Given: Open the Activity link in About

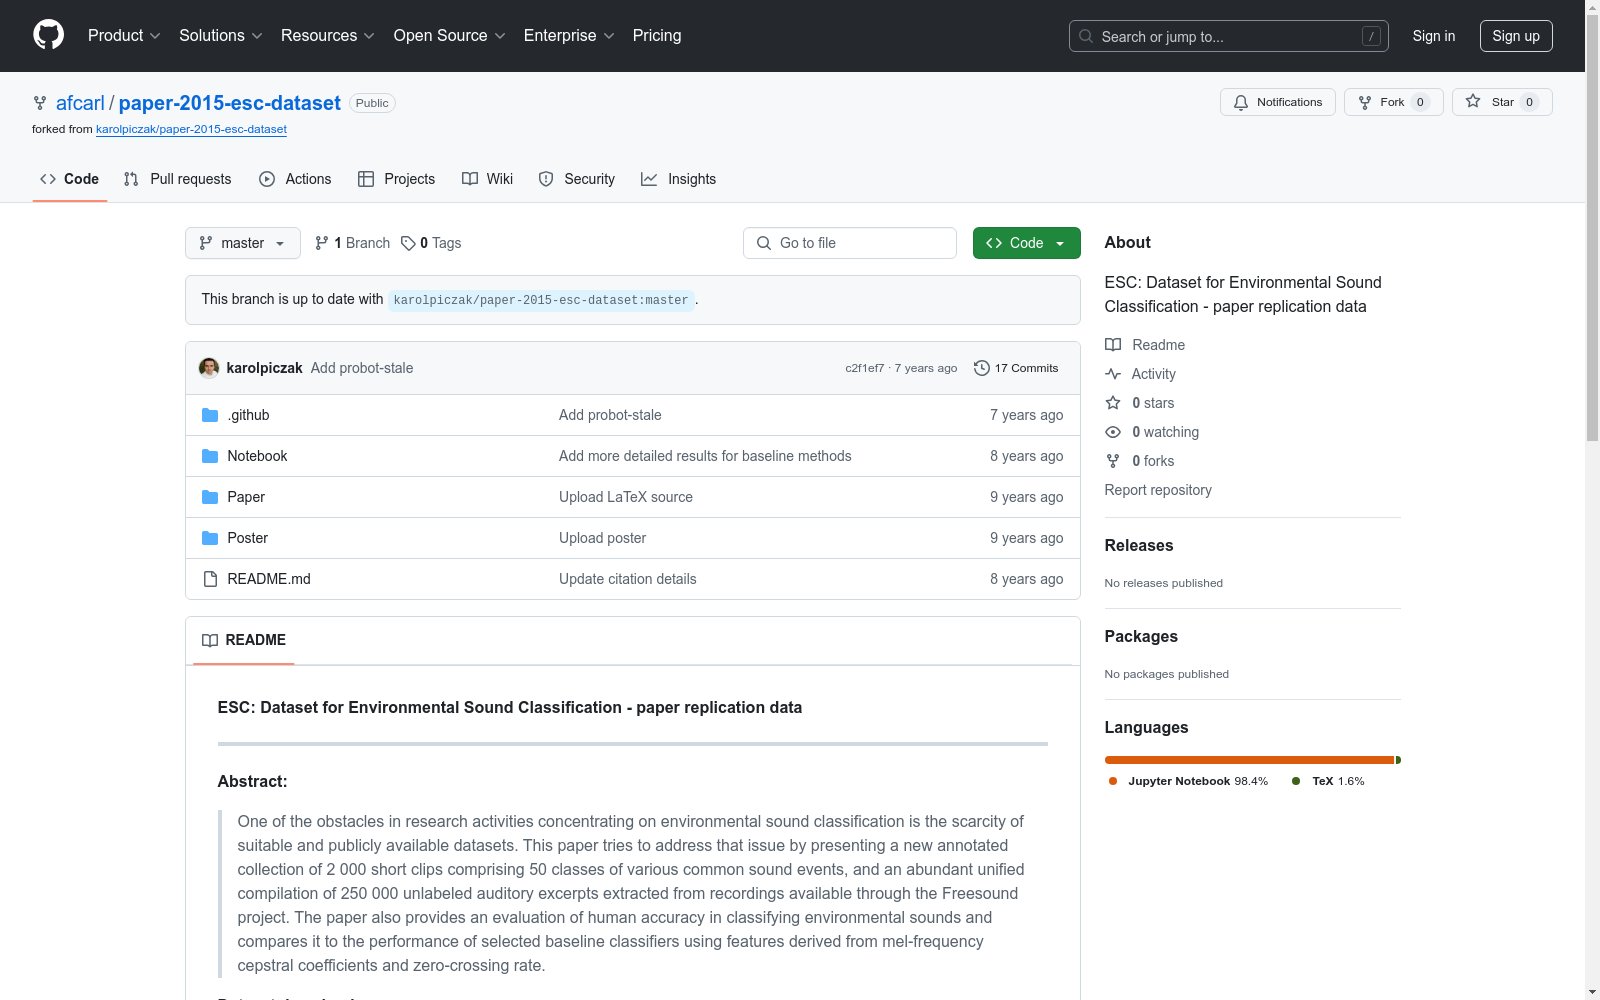Looking at the screenshot, I should 1140,374.
